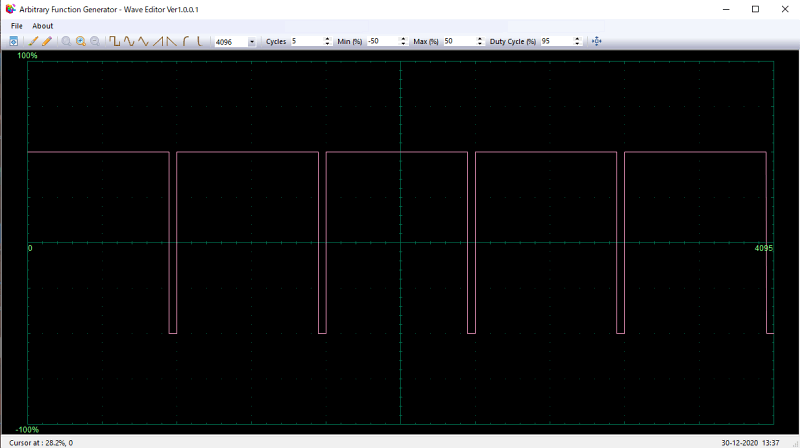Generate a falling ramp sawtooth waveform
Image resolution: width=800 pixels, height=448 pixels.
pyautogui.click(x=171, y=41)
